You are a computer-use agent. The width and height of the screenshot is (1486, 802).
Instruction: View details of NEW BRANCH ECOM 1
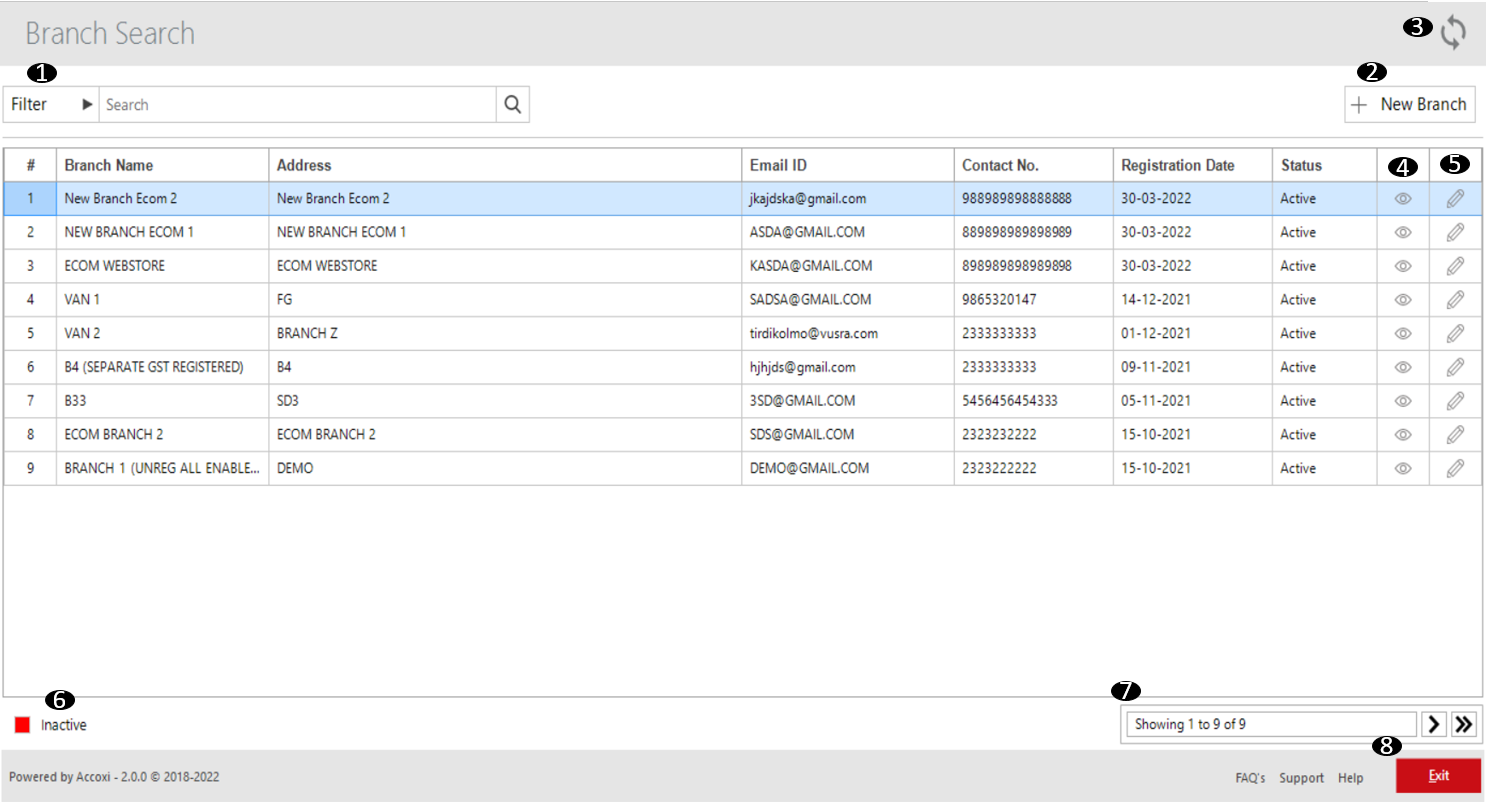pyautogui.click(x=1403, y=232)
